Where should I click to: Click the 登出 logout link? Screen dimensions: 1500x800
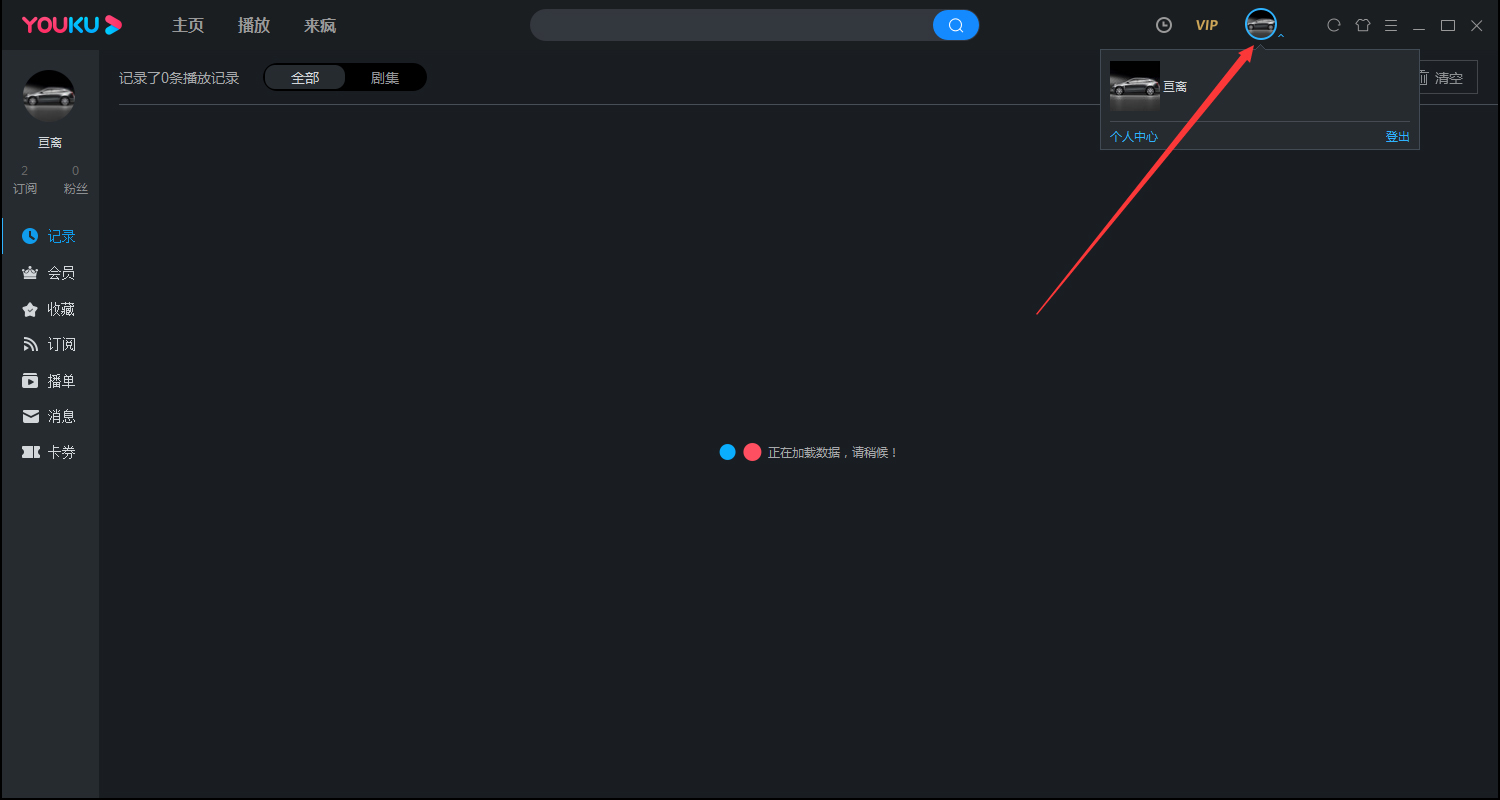click(x=1397, y=136)
